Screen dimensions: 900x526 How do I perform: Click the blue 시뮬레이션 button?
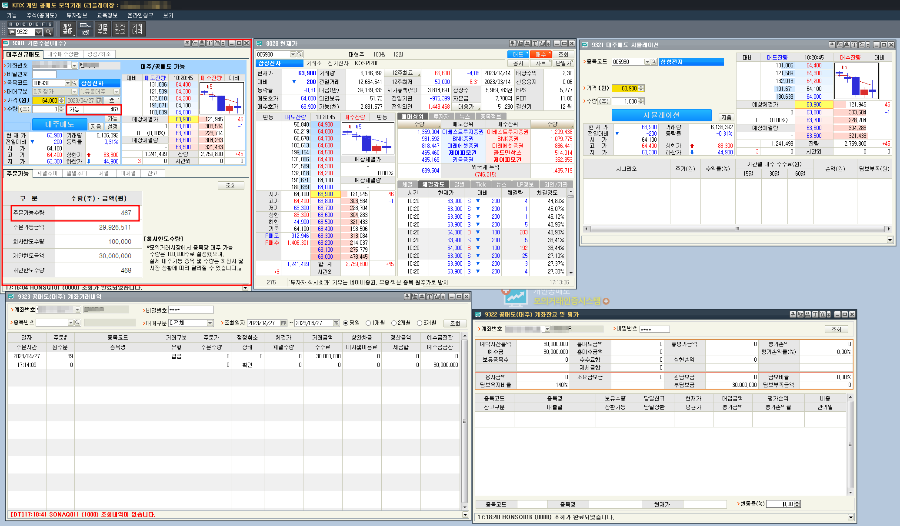tap(661, 115)
